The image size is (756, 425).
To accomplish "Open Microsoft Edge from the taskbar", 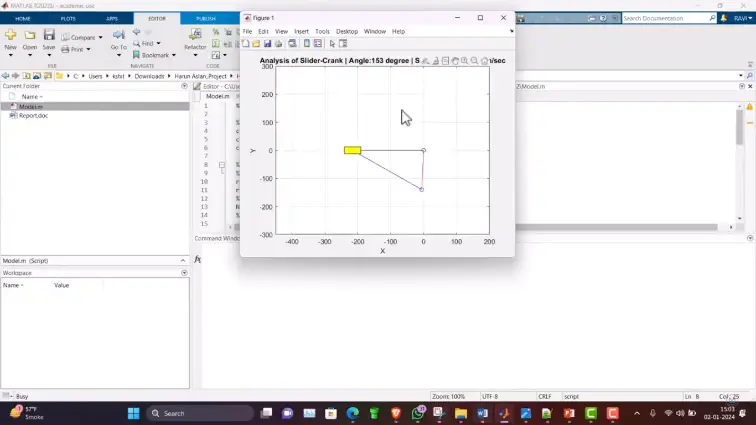I will point(352,413).
